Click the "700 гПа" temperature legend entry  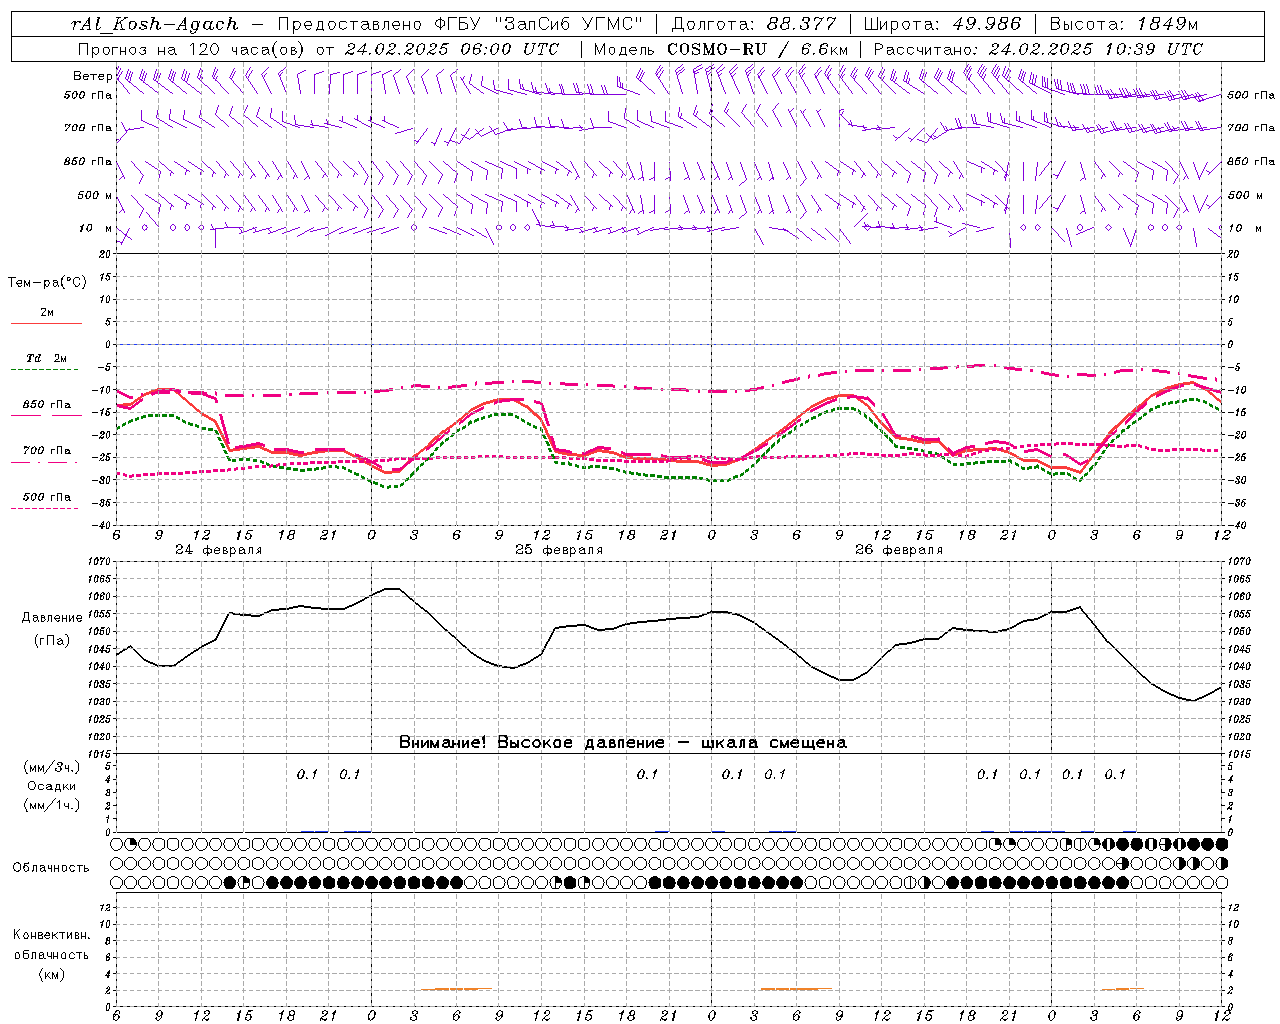(x=47, y=450)
